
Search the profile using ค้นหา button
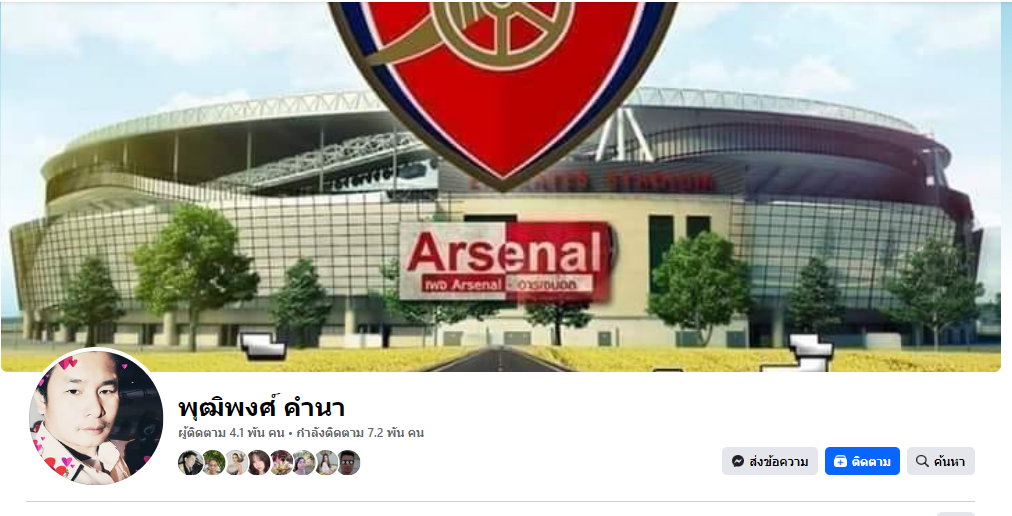[940, 461]
